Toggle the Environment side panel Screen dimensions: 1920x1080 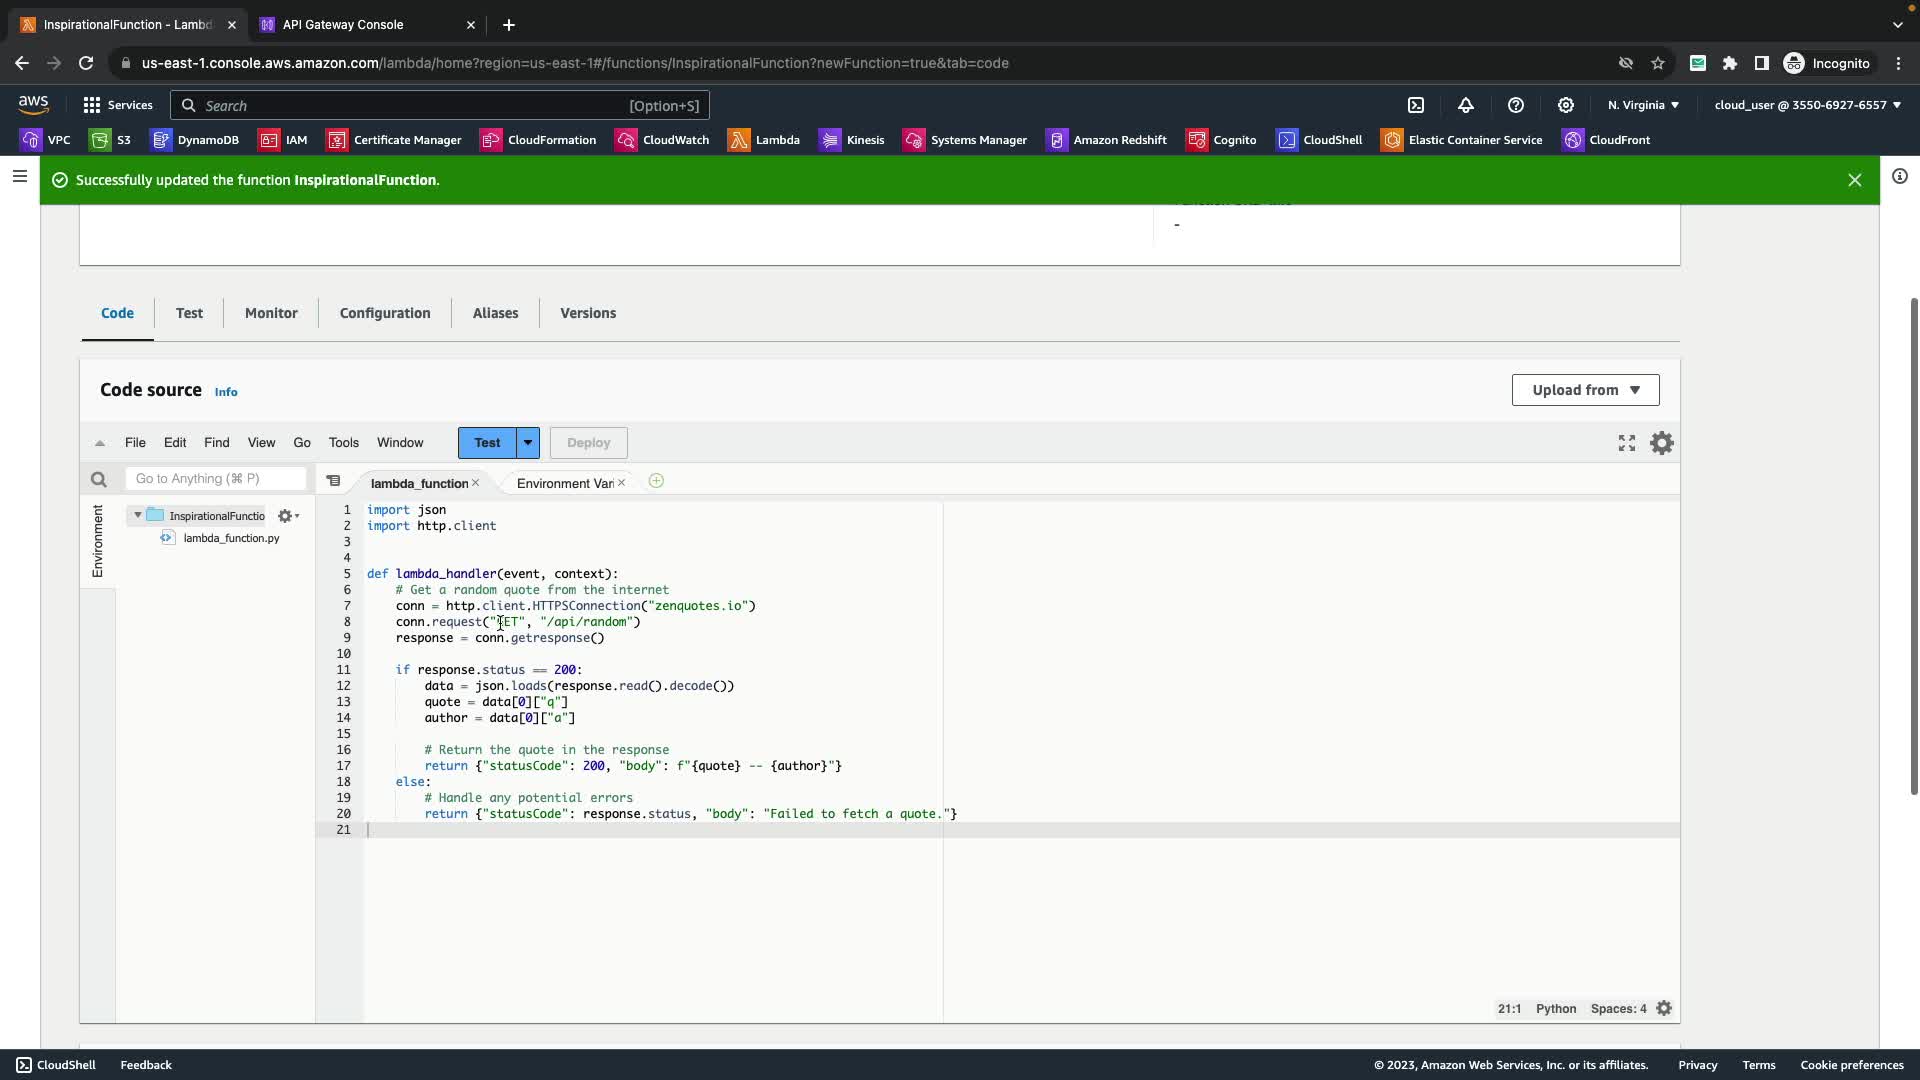97,541
